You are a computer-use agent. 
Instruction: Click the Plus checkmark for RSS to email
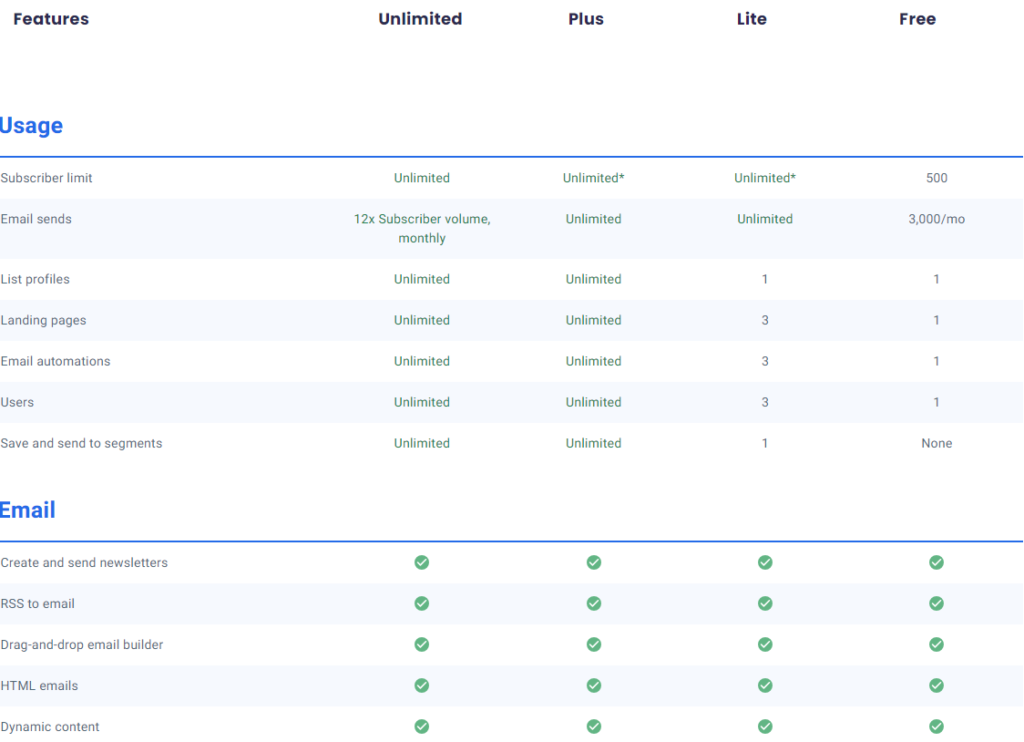click(594, 604)
